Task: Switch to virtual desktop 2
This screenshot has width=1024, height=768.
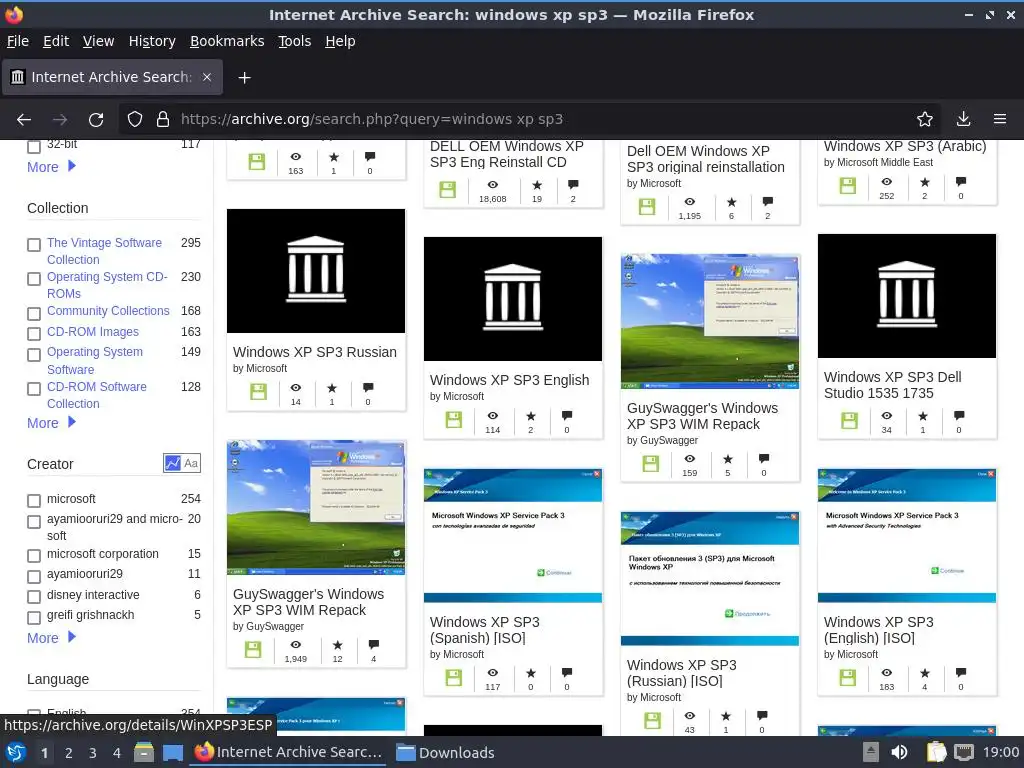Action: [69, 753]
